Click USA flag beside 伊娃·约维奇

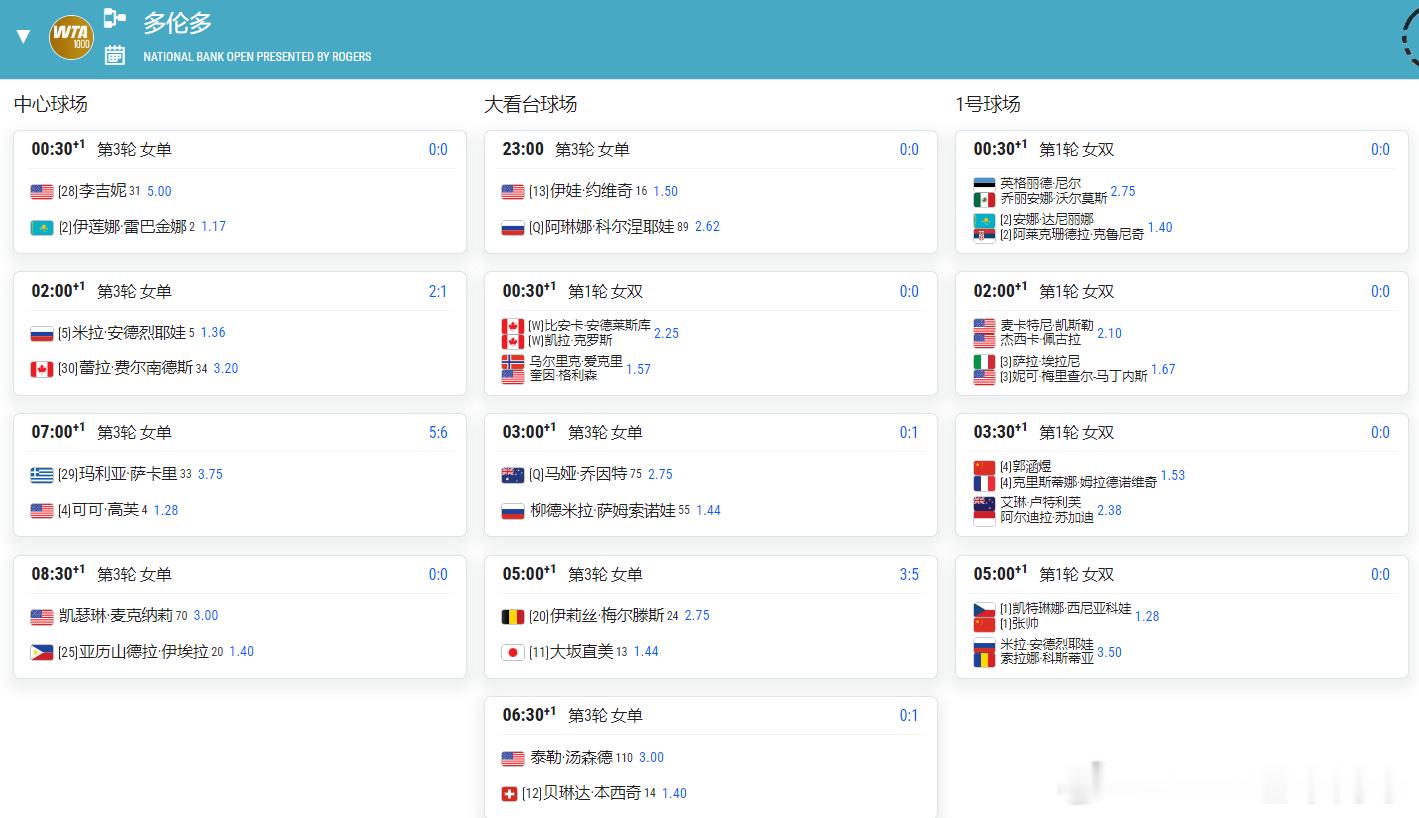[x=513, y=192]
